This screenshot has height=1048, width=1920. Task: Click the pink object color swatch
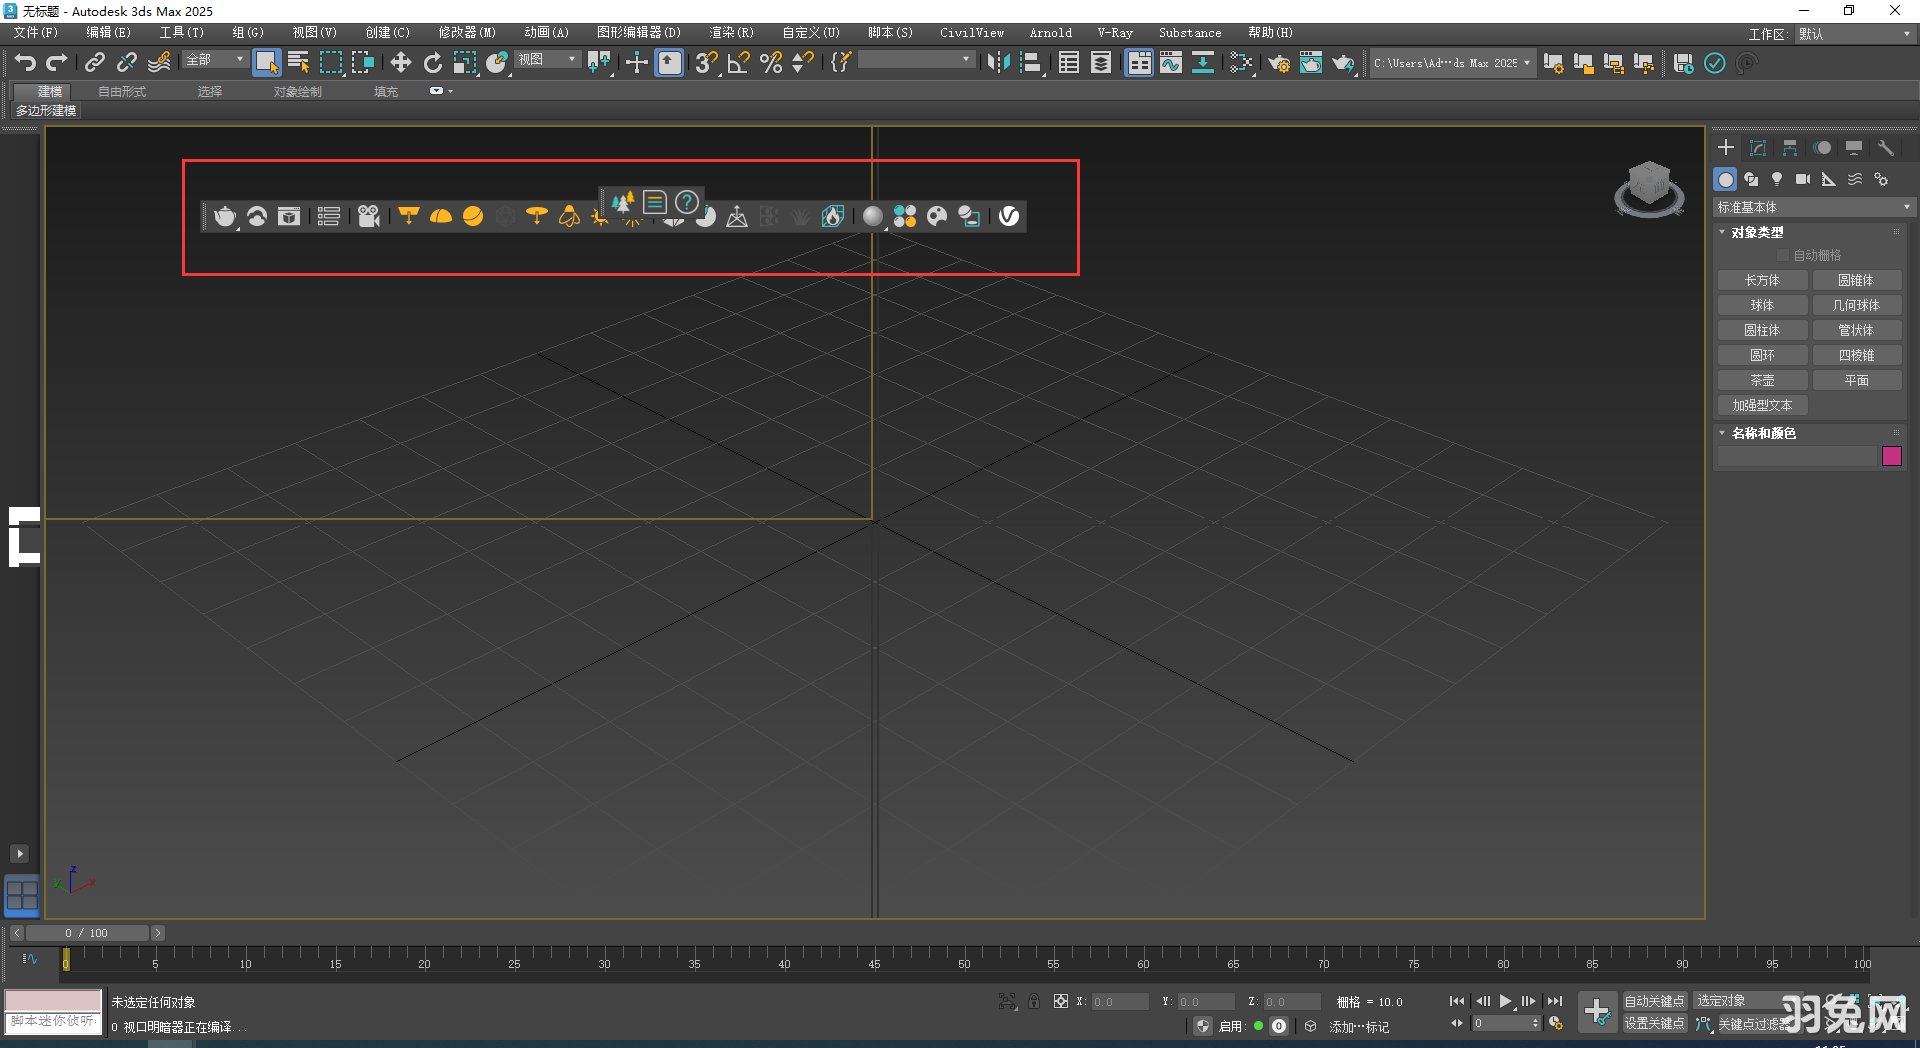point(1891,456)
